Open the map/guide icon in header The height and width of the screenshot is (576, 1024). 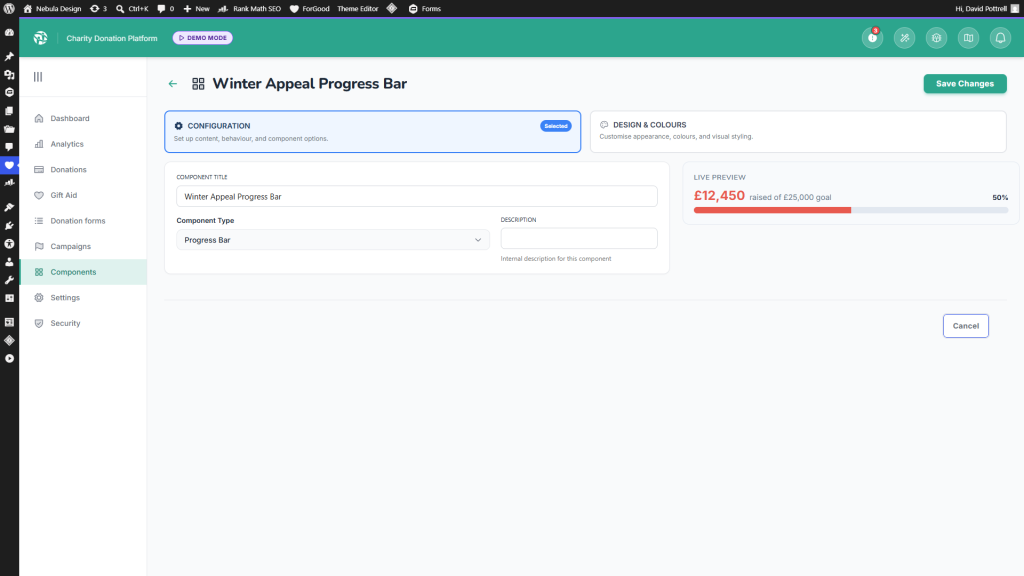tap(968, 38)
